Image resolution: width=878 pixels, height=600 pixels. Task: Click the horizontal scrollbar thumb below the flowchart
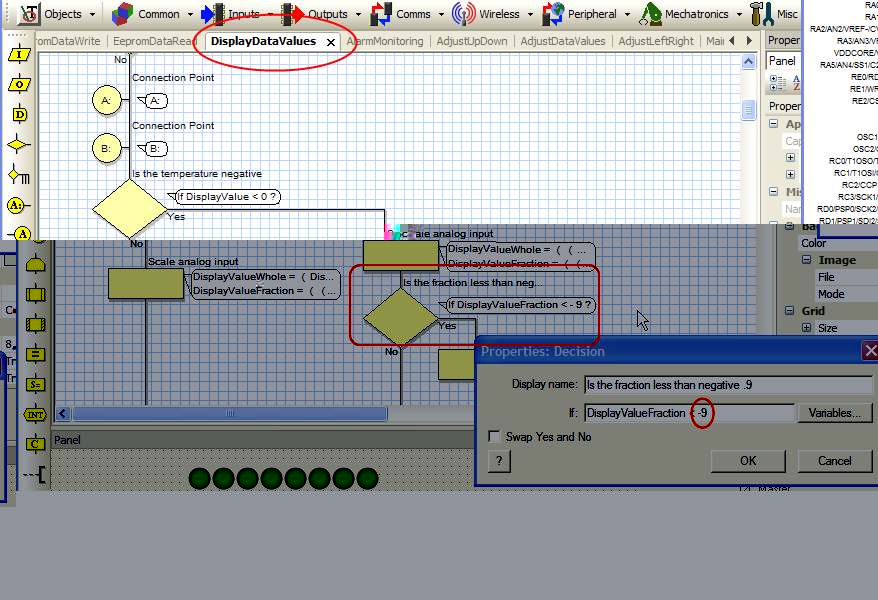click(230, 414)
